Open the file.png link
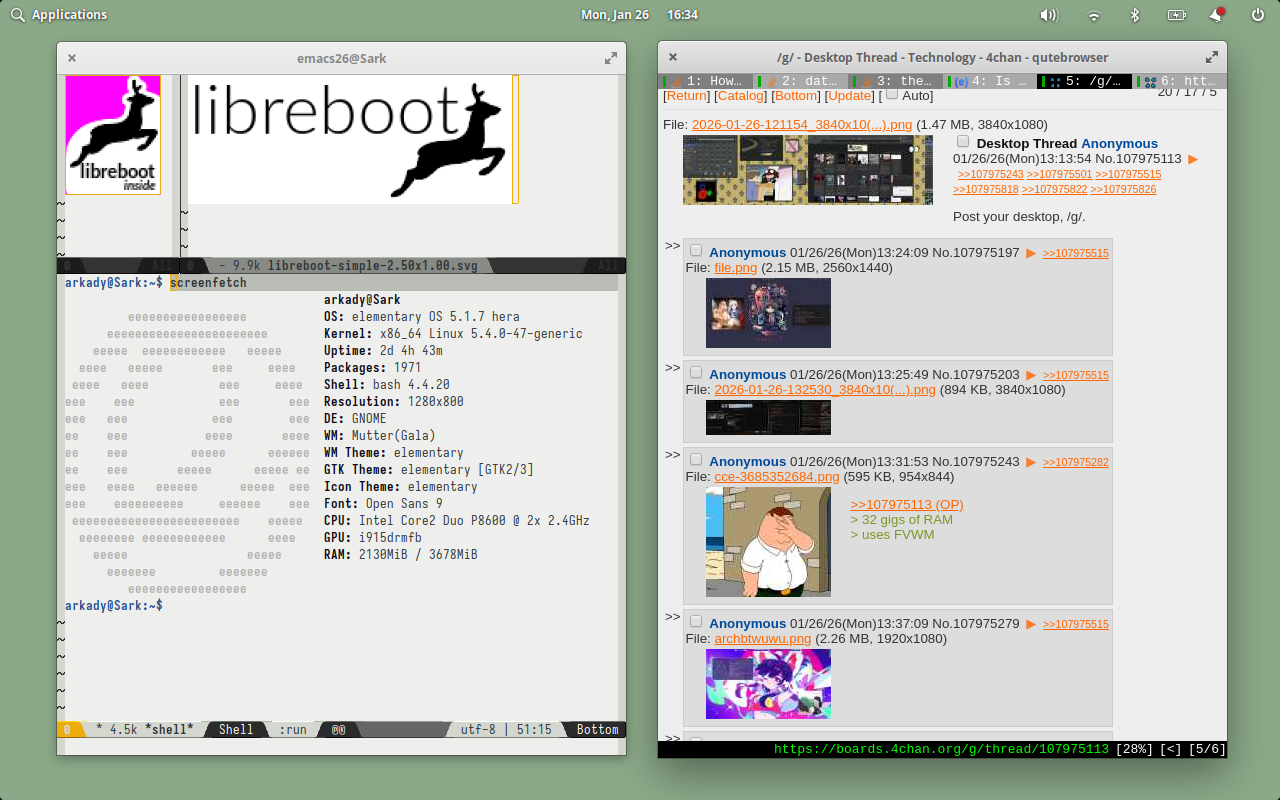Image resolution: width=1280 pixels, height=800 pixels. pos(736,268)
